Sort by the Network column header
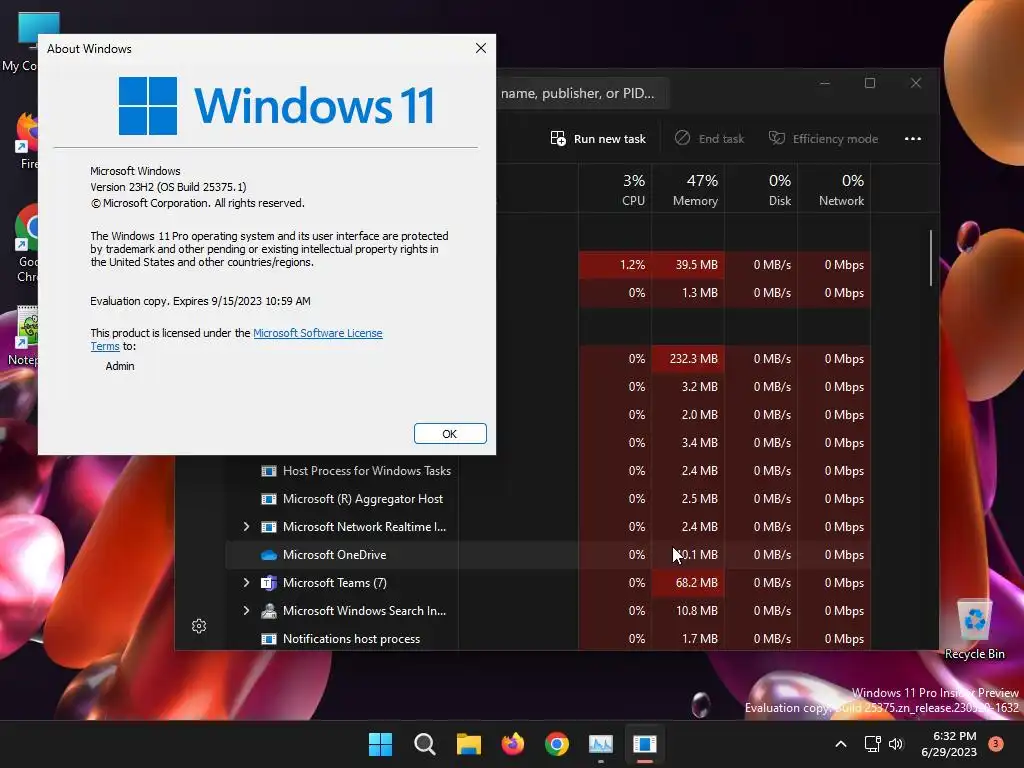This screenshot has height=768, width=1024. pos(835,189)
